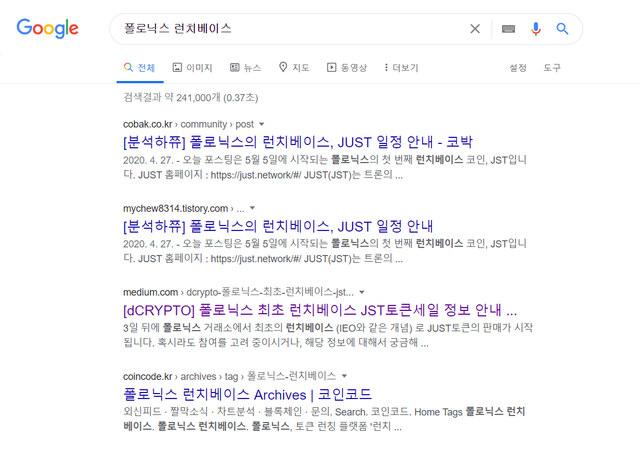Switch to the 뉴스 tab

[245, 68]
